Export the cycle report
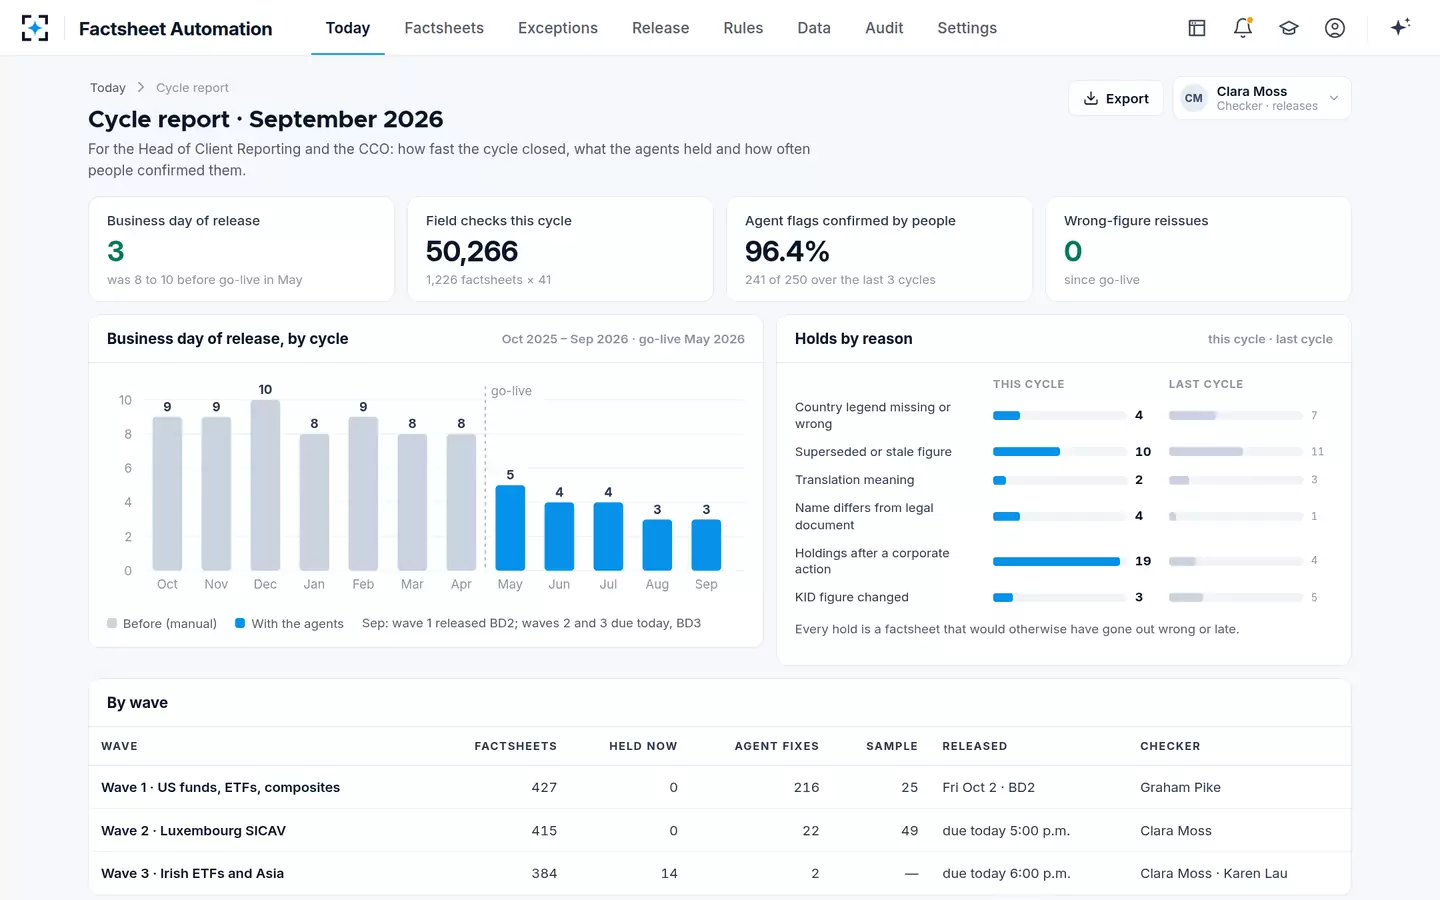The height and width of the screenshot is (900, 1440). tap(1116, 98)
